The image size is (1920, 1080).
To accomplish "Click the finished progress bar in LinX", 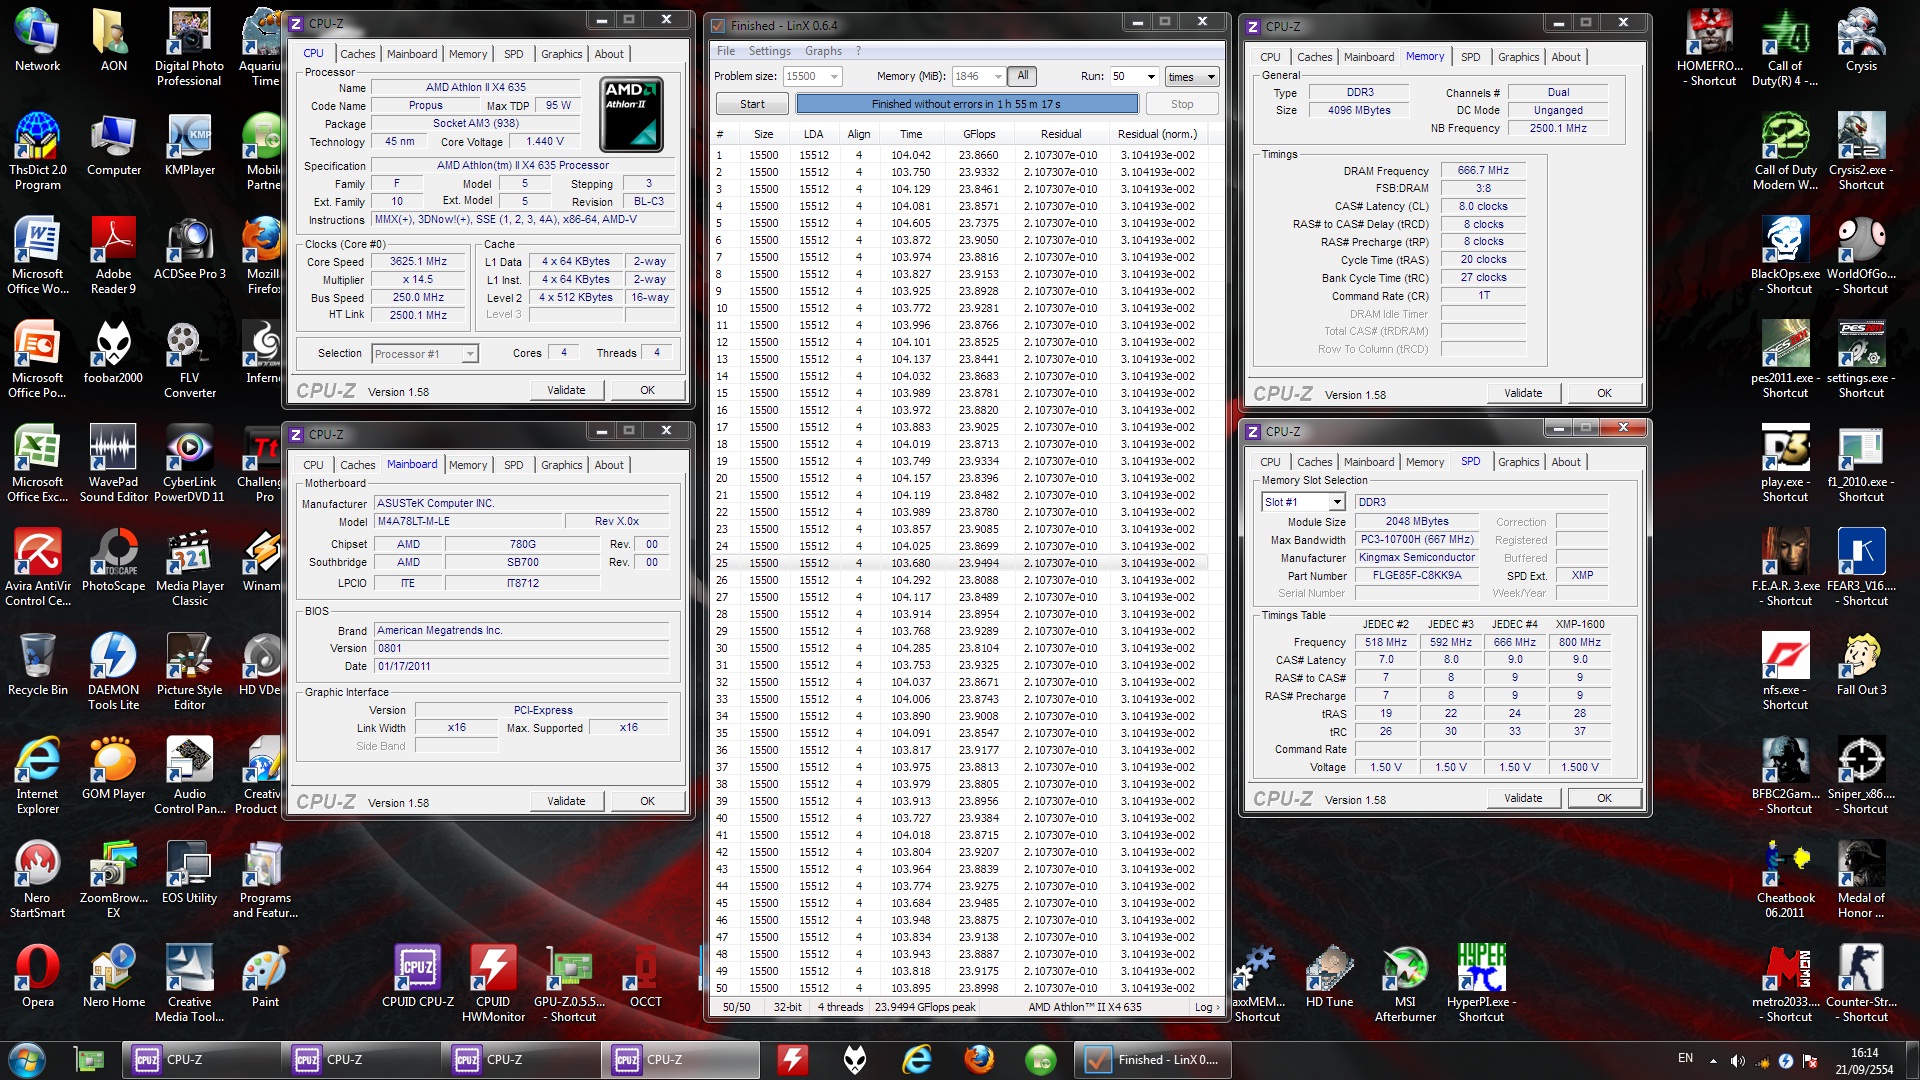I will [966, 104].
